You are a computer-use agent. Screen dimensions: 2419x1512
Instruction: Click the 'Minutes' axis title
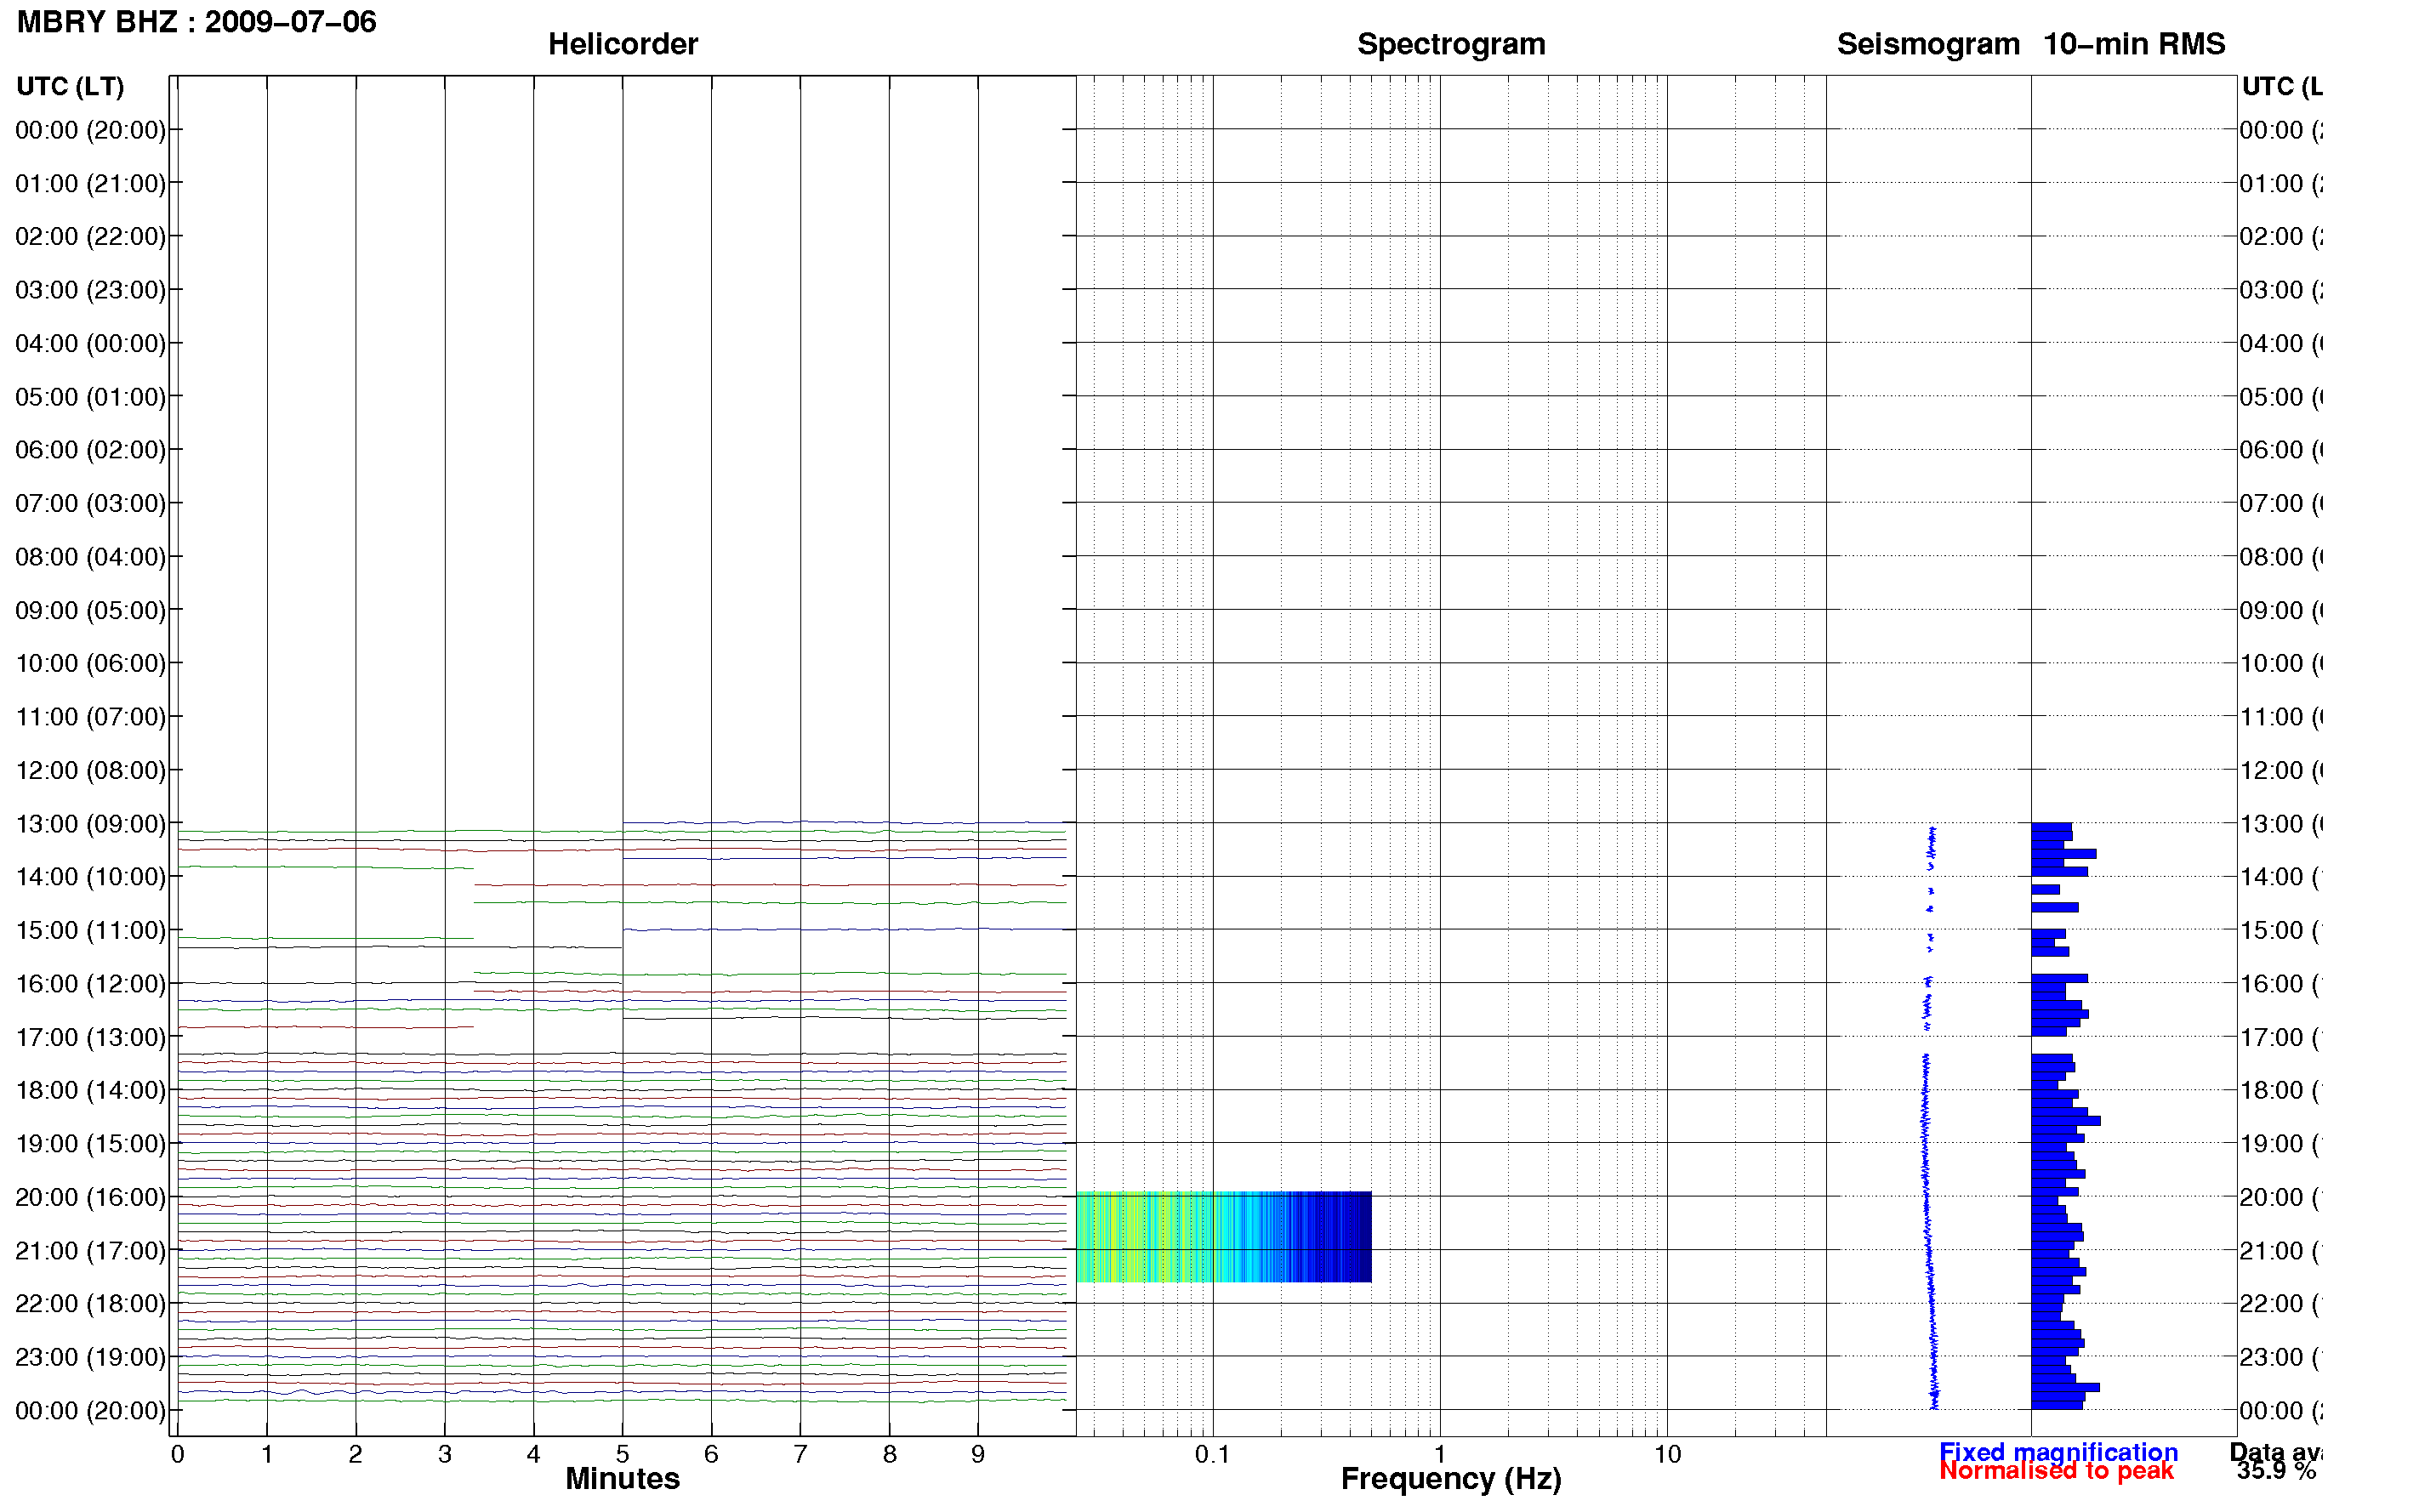tap(622, 1479)
